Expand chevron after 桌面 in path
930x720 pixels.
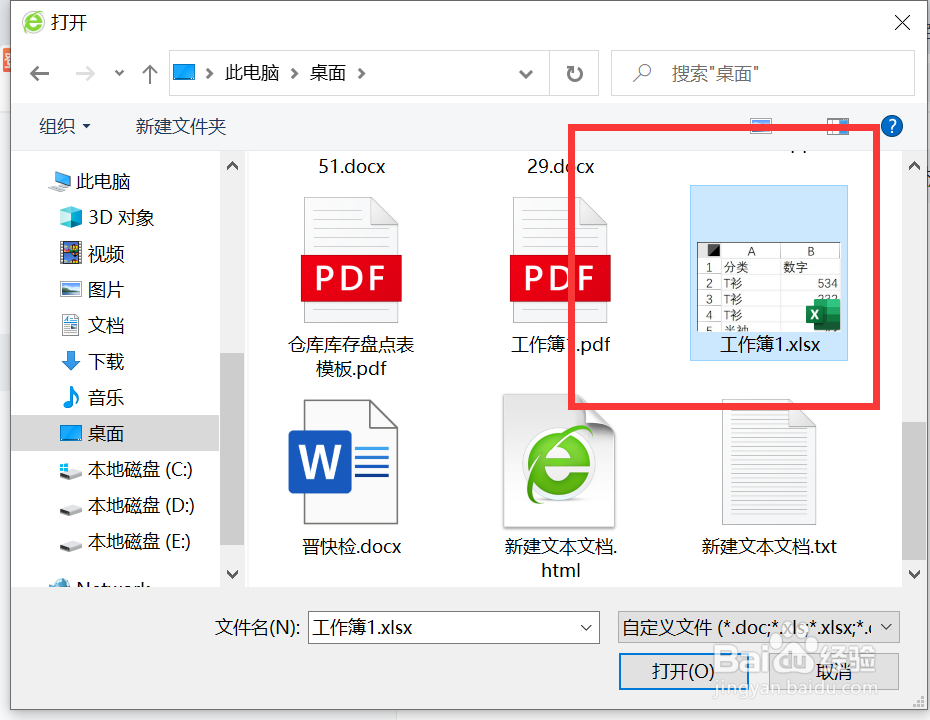click(x=361, y=74)
